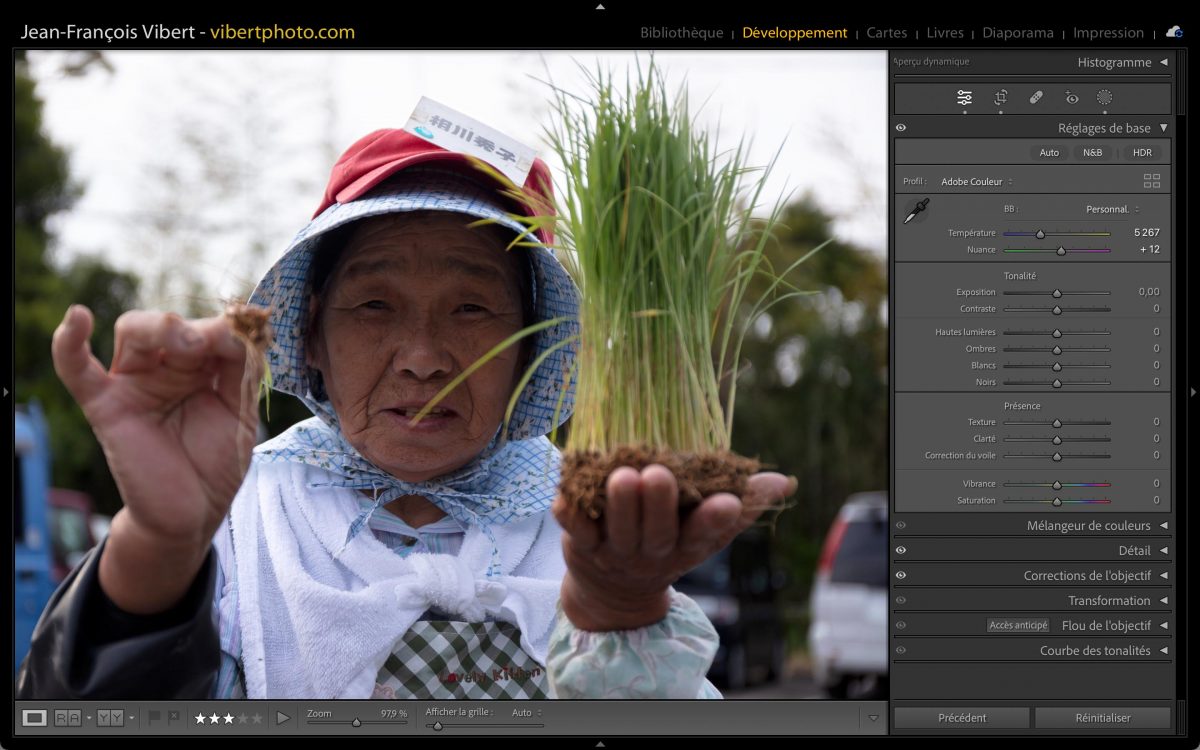Pick the white balance eyedropper
Image resolution: width=1200 pixels, height=750 pixels.
click(916, 210)
